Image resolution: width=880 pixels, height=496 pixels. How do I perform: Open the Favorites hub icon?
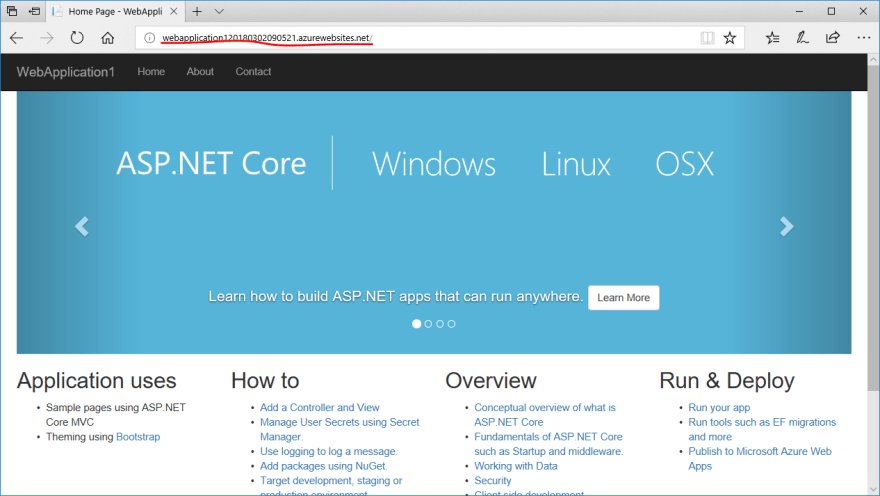click(772, 38)
